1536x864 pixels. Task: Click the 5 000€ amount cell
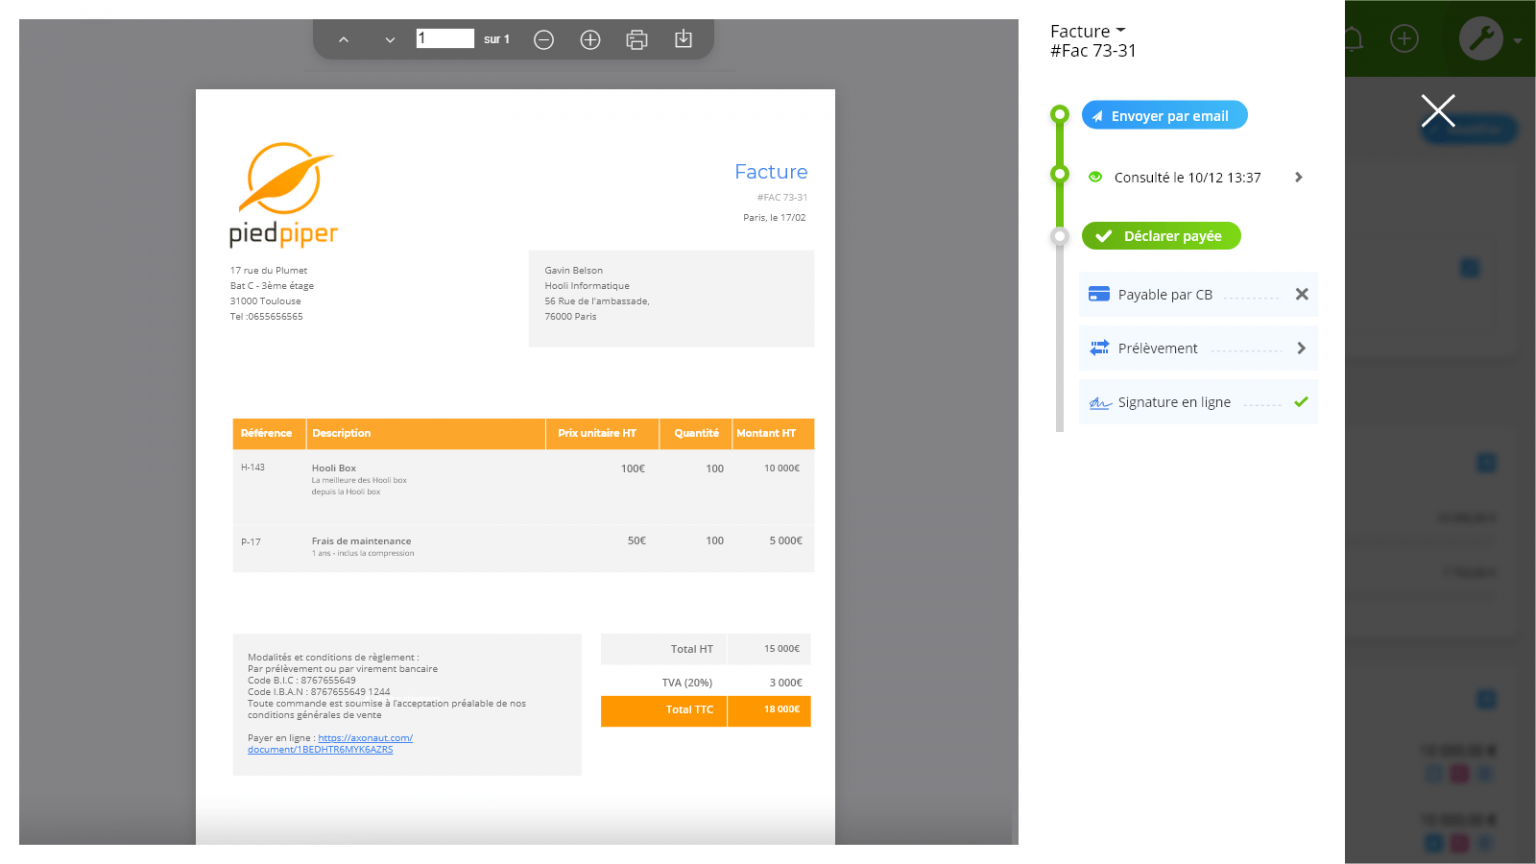(x=786, y=541)
